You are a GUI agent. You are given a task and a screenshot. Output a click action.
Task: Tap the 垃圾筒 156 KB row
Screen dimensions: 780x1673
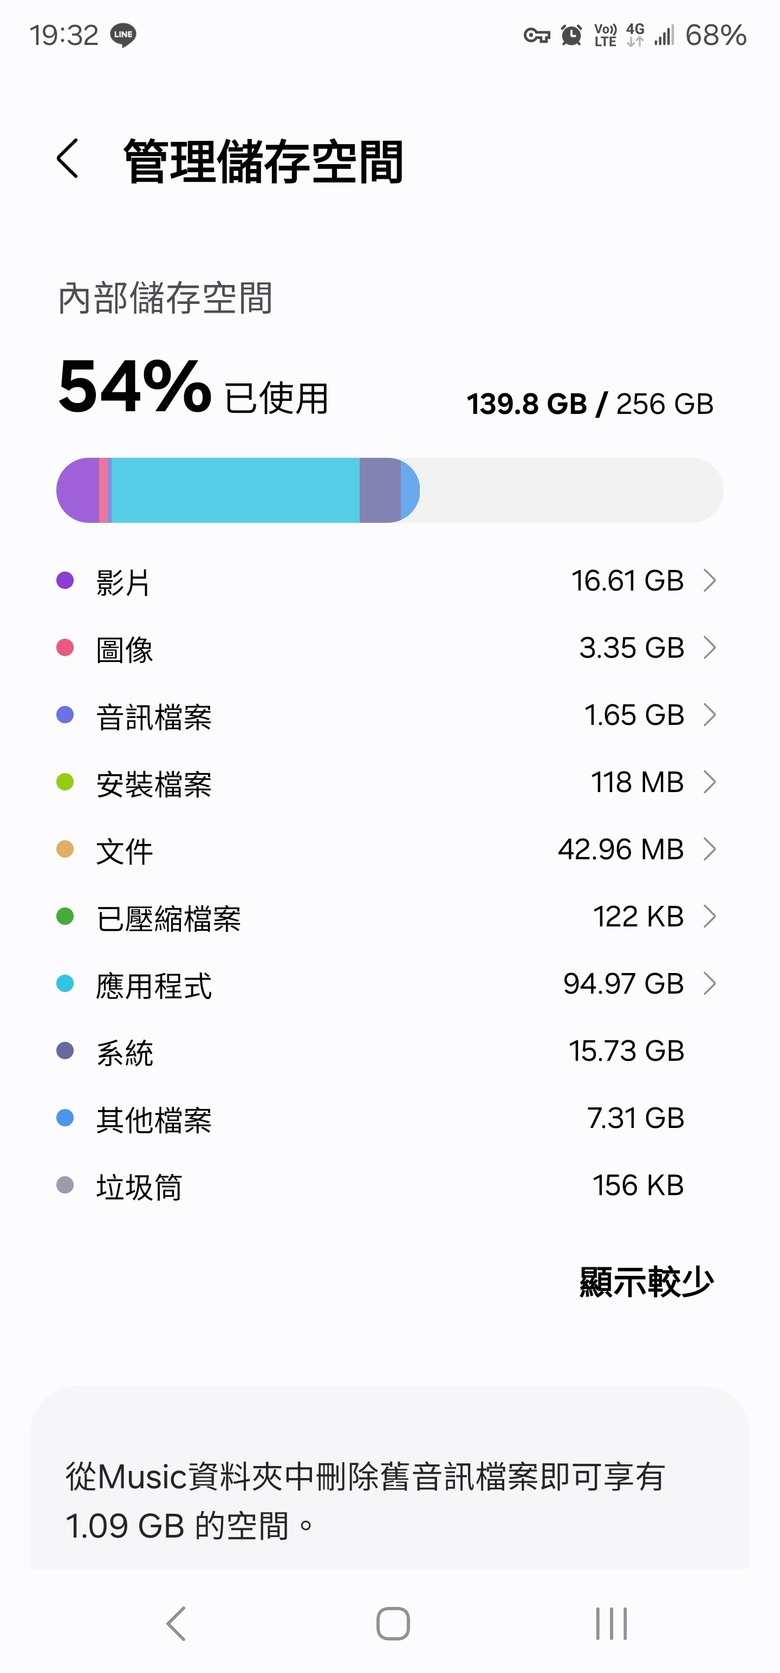(x=389, y=1185)
